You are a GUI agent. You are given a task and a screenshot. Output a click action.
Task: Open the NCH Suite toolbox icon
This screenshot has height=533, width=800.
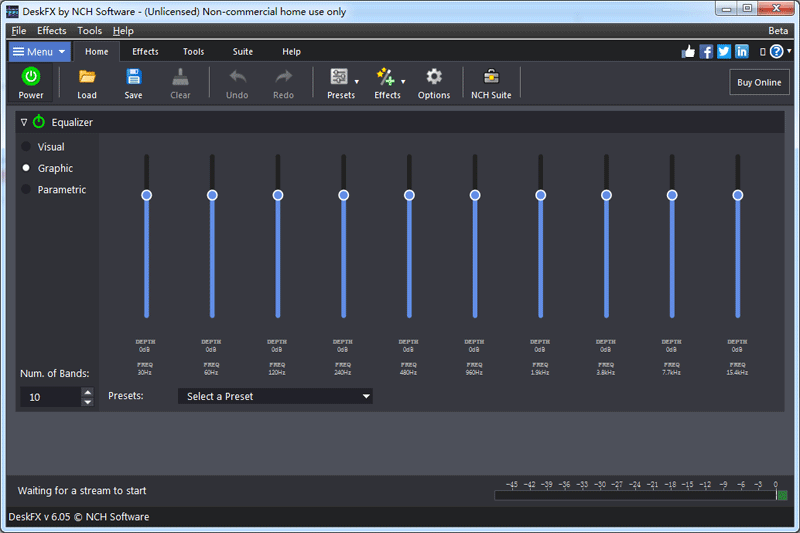(491, 84)
